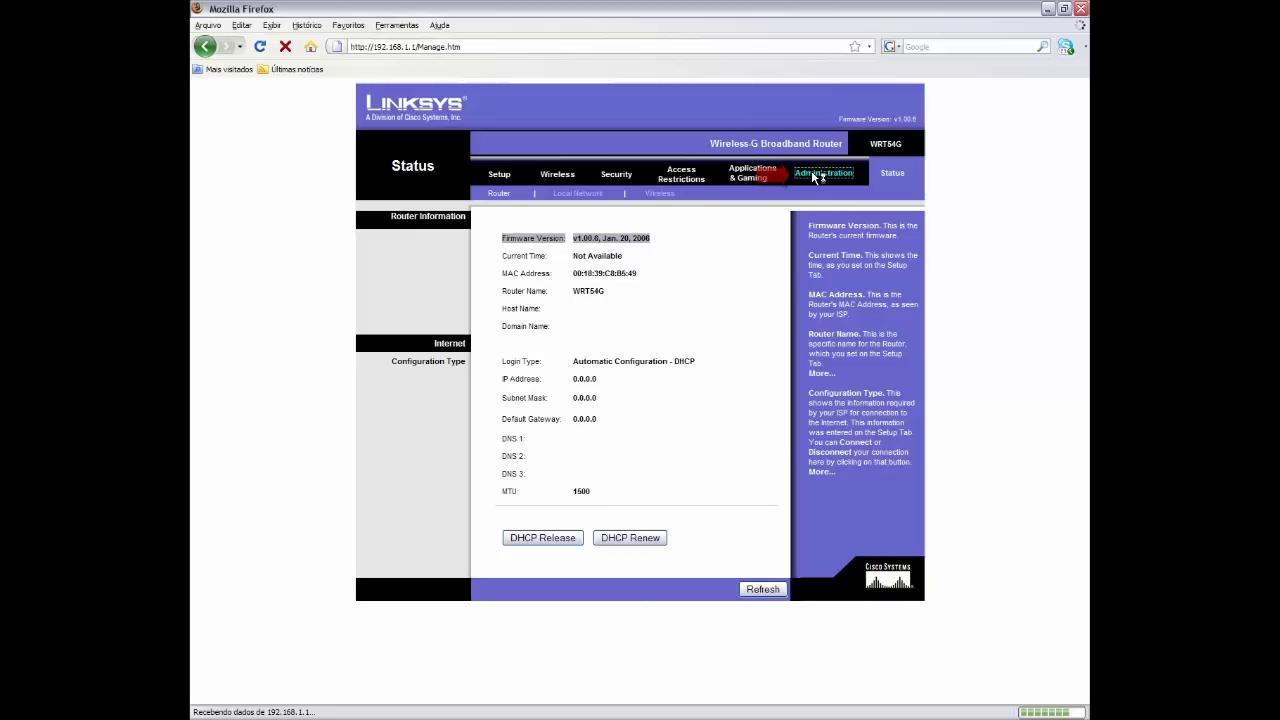Click the Router Name value WRT54G

pos(588,291)
